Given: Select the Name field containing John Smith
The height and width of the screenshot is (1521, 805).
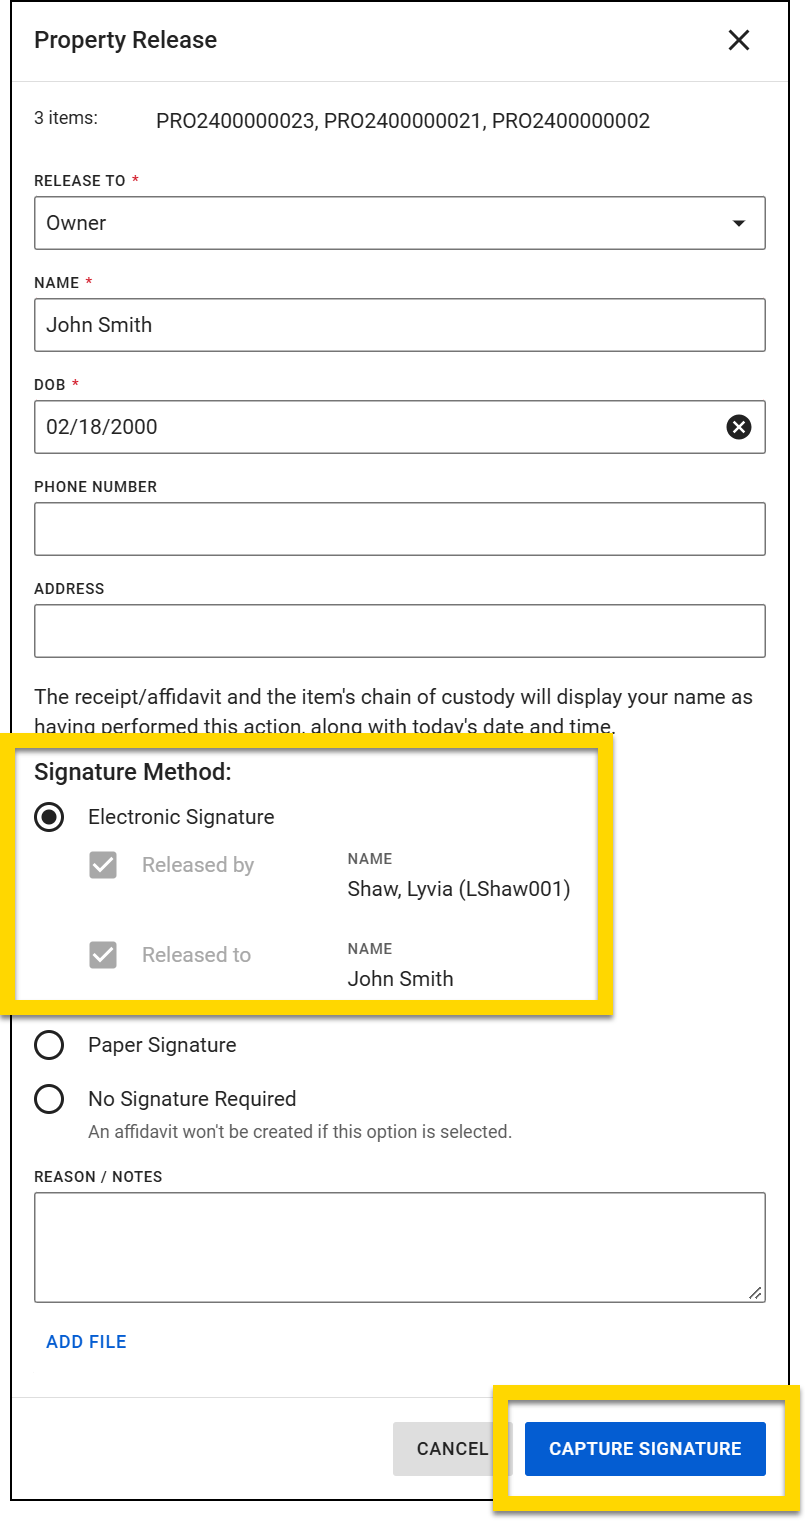Looking at the screenshot, I should click(400, 324).
